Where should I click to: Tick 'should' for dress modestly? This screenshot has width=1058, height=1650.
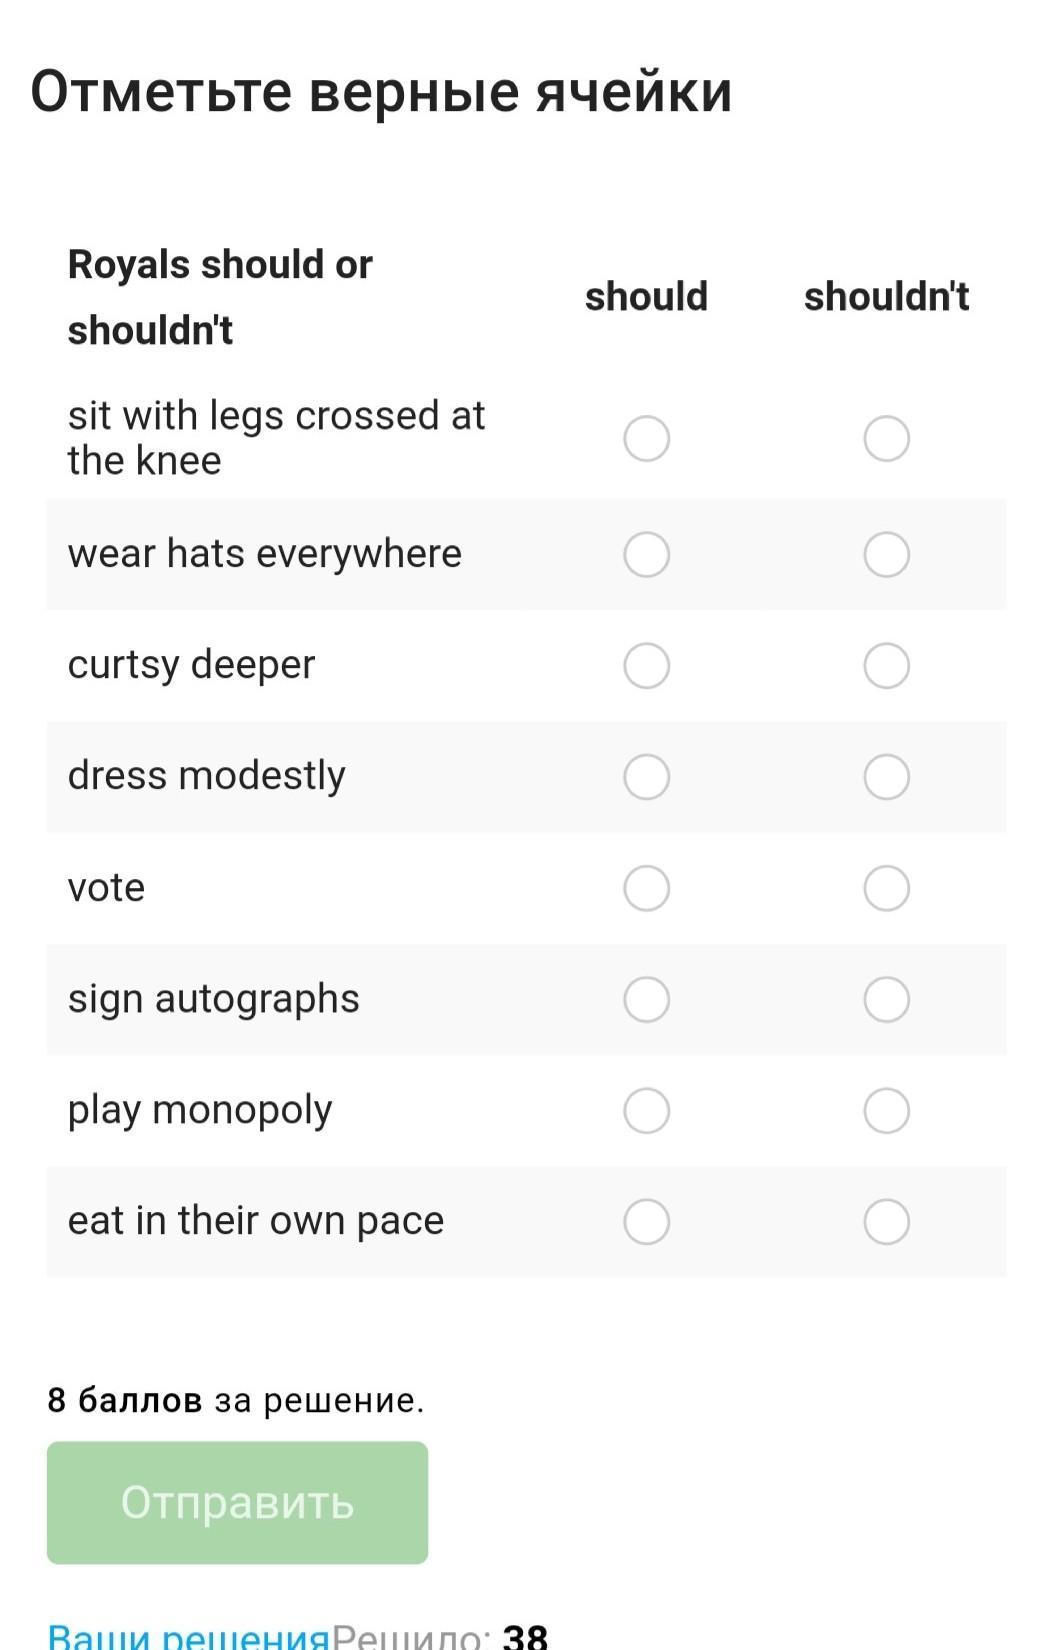point(646,777)
